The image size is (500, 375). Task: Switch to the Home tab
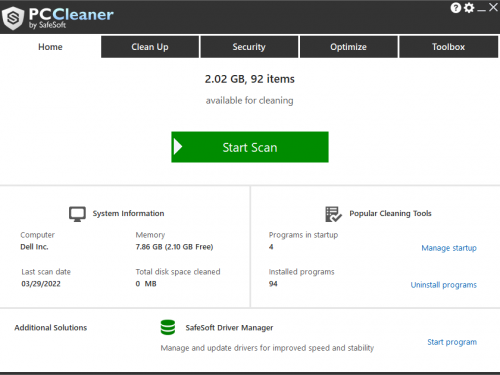point(50,47)
